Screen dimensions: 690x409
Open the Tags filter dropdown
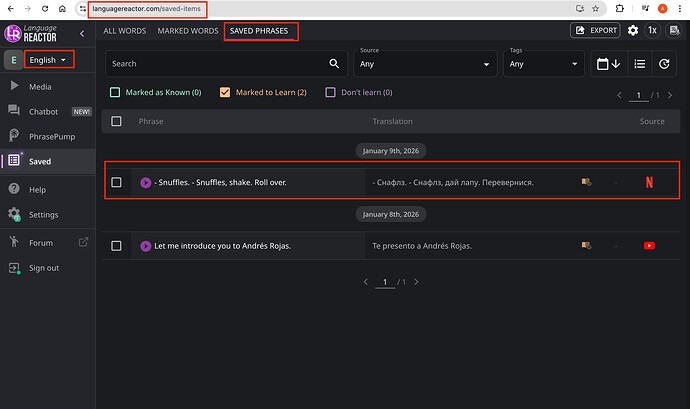pos(543,64)
